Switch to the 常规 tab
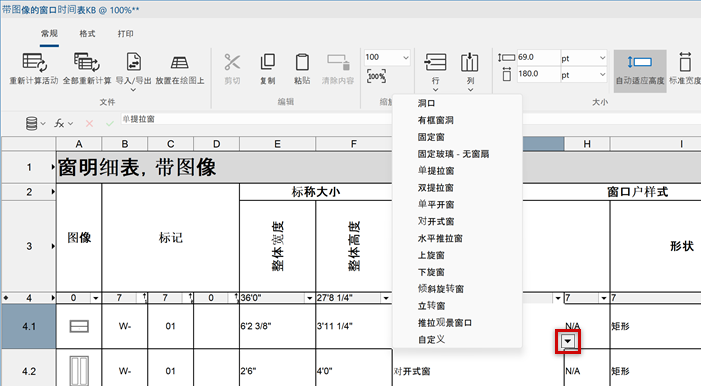Screen dimensions: 701x386 [49, 34]
